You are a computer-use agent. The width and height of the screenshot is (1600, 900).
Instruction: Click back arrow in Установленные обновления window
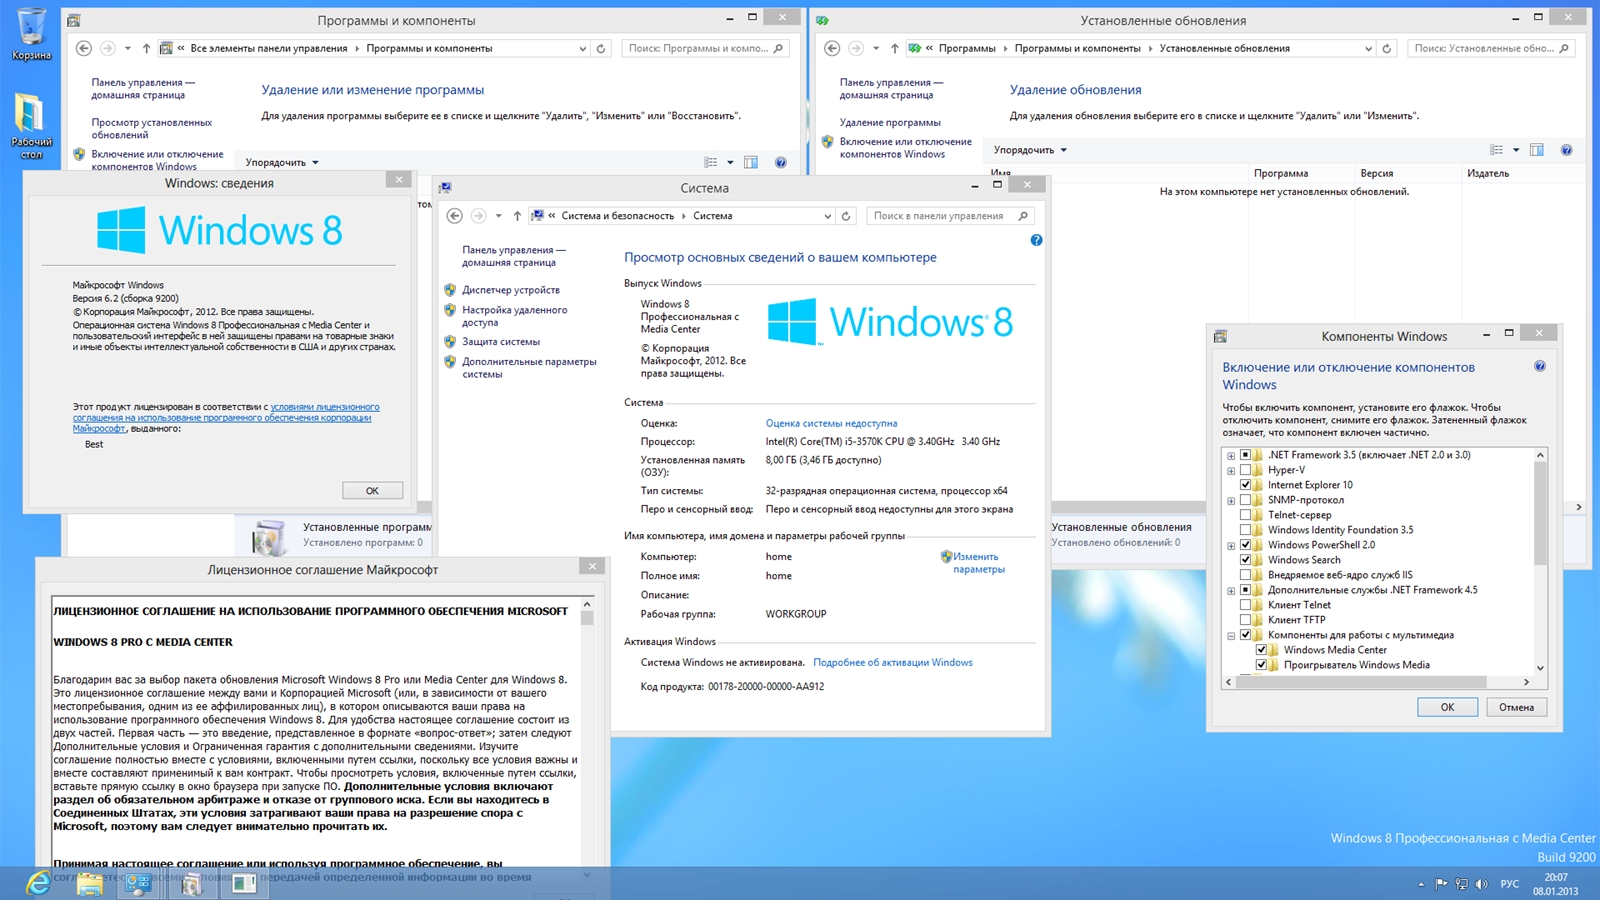tap(832, 48)
